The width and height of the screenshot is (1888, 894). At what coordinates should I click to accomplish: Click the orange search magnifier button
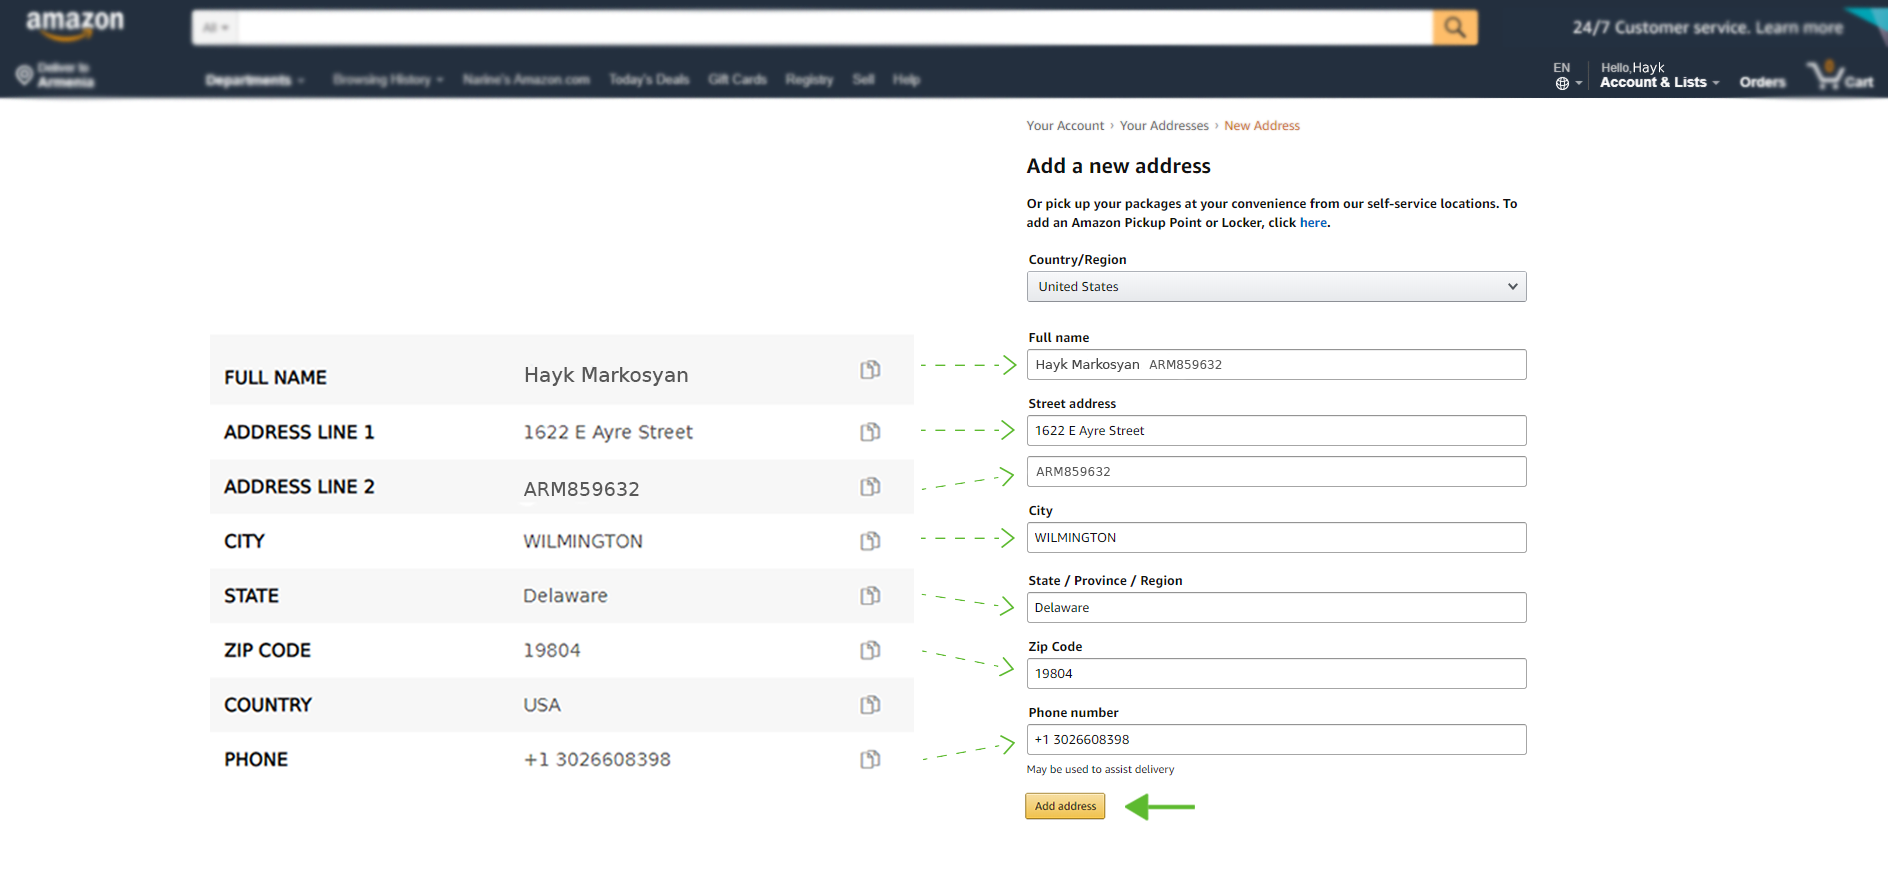[x=1455, y=28]
